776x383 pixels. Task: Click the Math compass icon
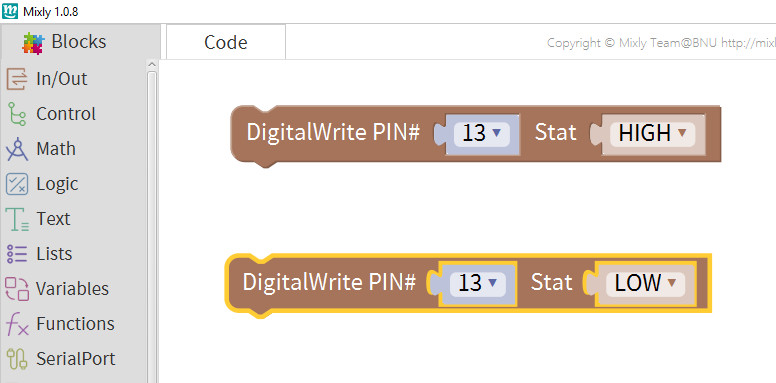17,149
